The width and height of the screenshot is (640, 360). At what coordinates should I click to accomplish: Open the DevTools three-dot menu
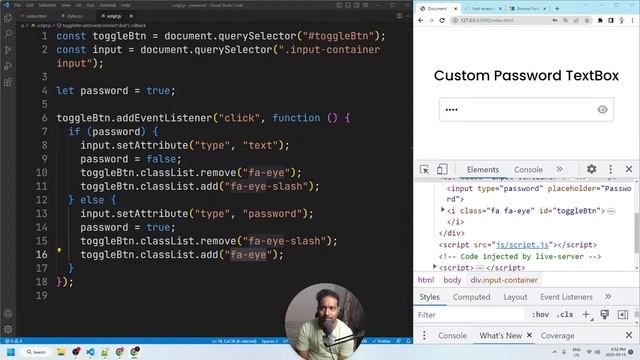[610, 169]
